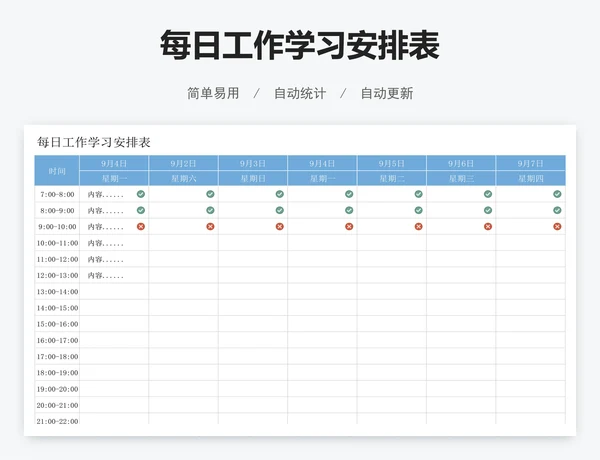Click the 9月6日 red cross in 9:00-10:00 row
Image resolution: width=600 pixels, height=460 pixels.
point(488,227)
